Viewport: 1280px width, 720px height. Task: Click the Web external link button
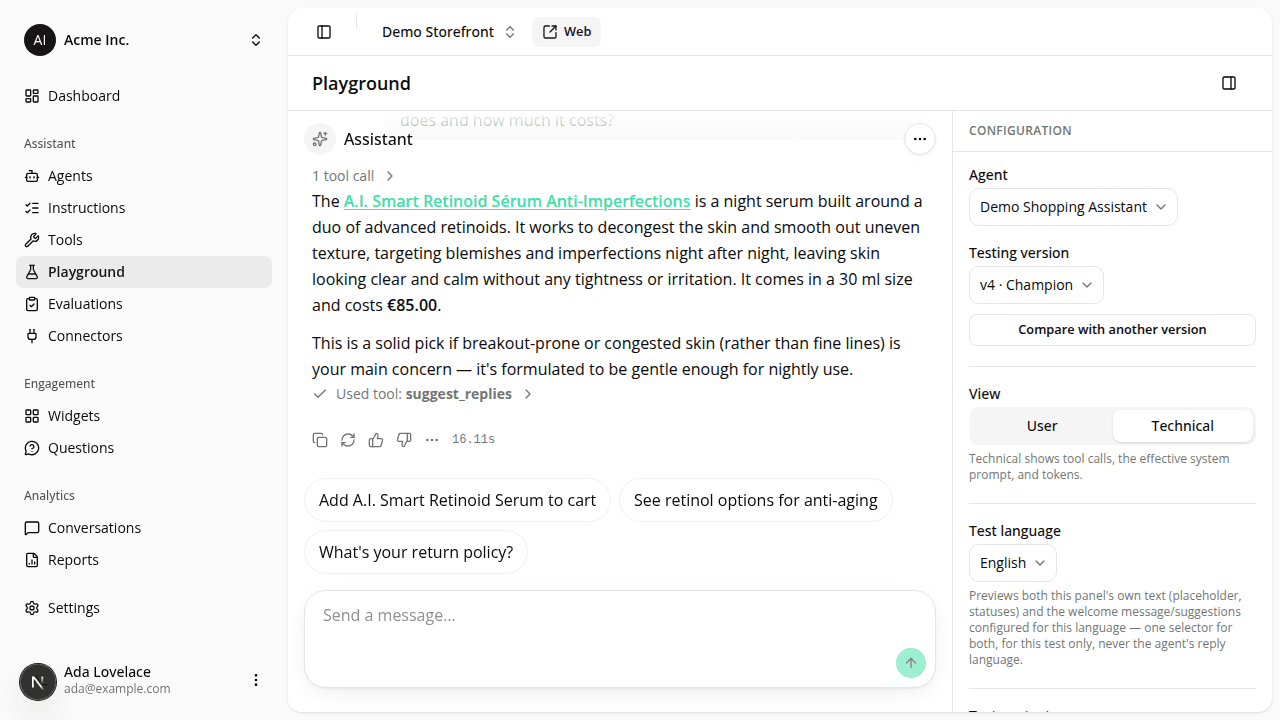pos(566,32)
